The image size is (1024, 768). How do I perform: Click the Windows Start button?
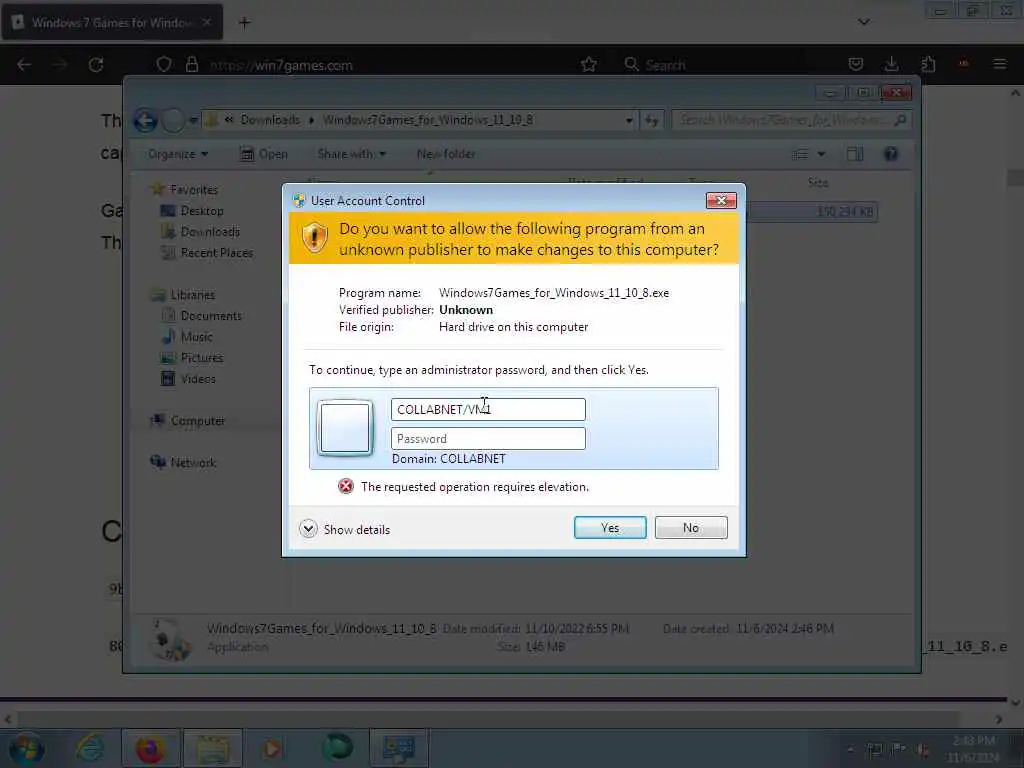[27, 748]
